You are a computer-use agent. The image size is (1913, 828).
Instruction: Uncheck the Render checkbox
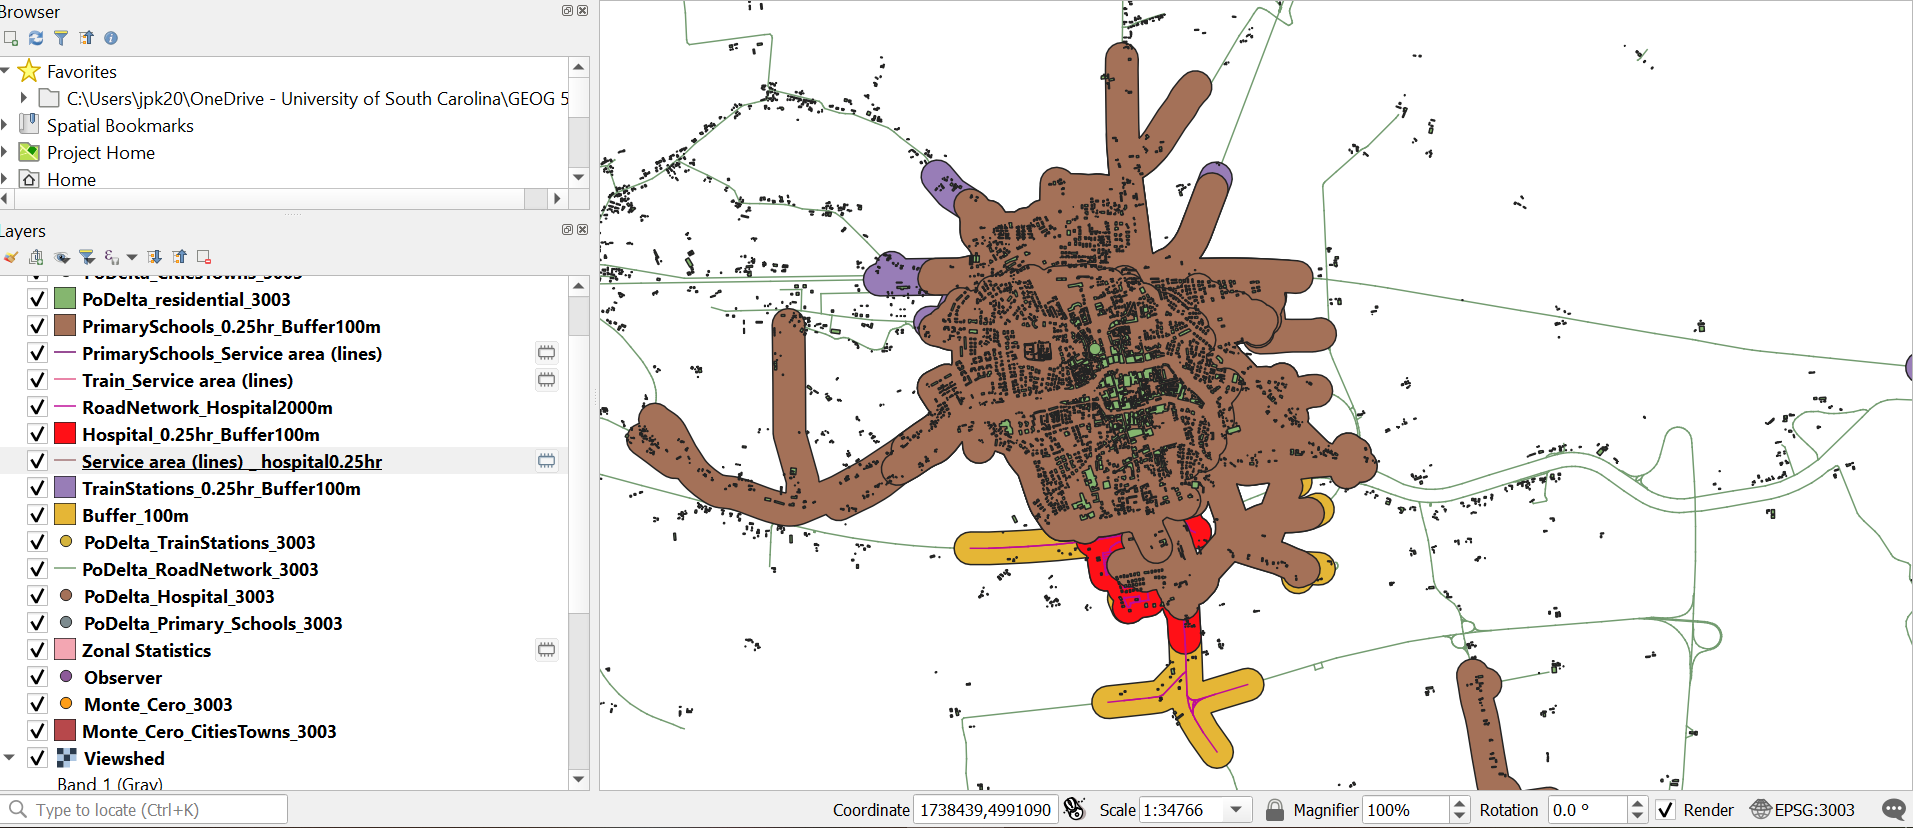[x=1665, y=810]
